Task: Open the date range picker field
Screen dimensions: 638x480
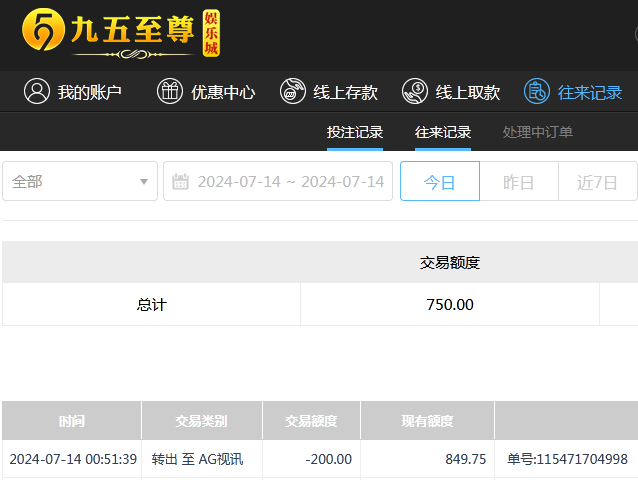Action: point(278,181)
